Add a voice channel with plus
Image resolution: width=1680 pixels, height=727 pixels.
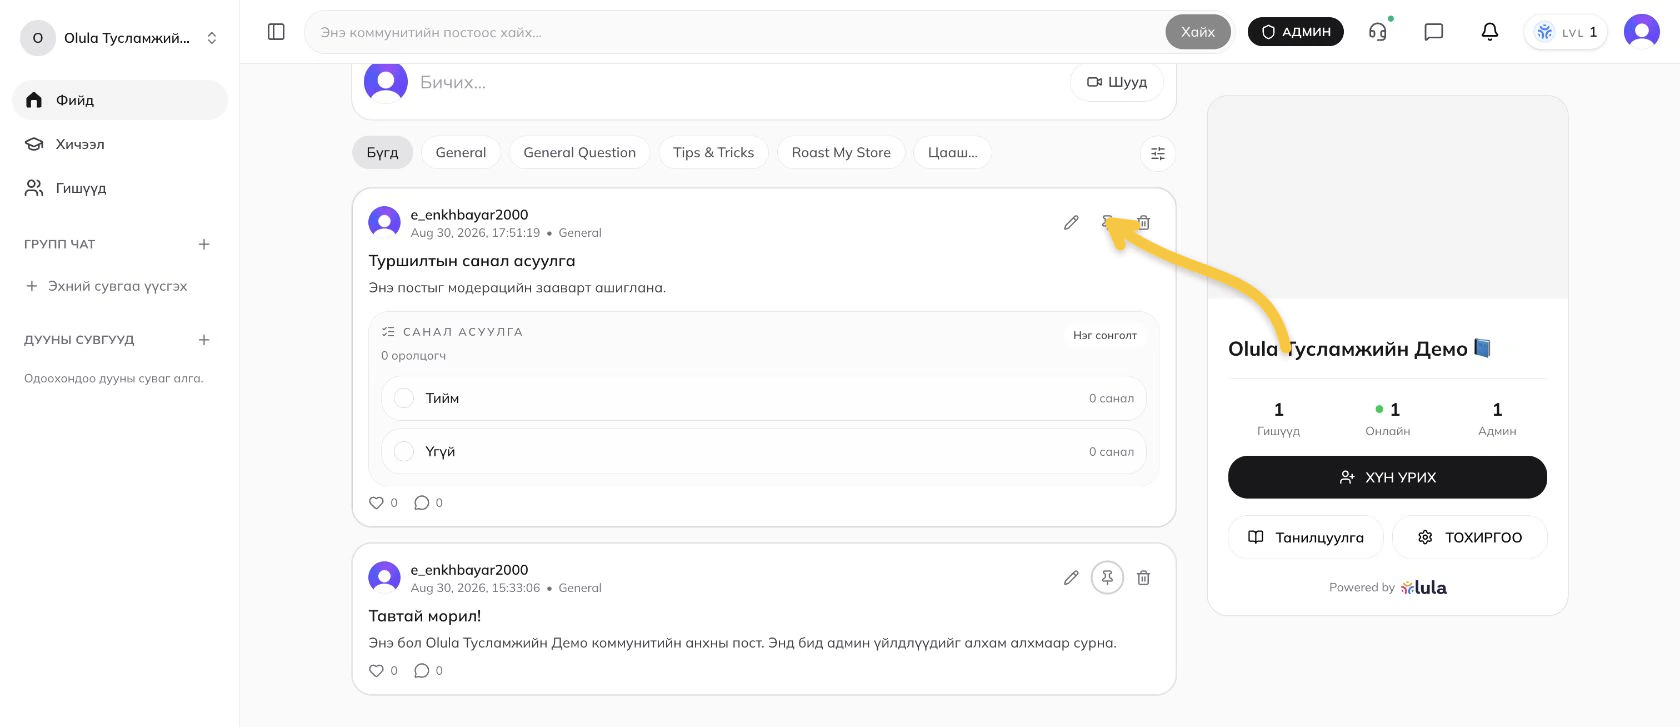point(204,340)
